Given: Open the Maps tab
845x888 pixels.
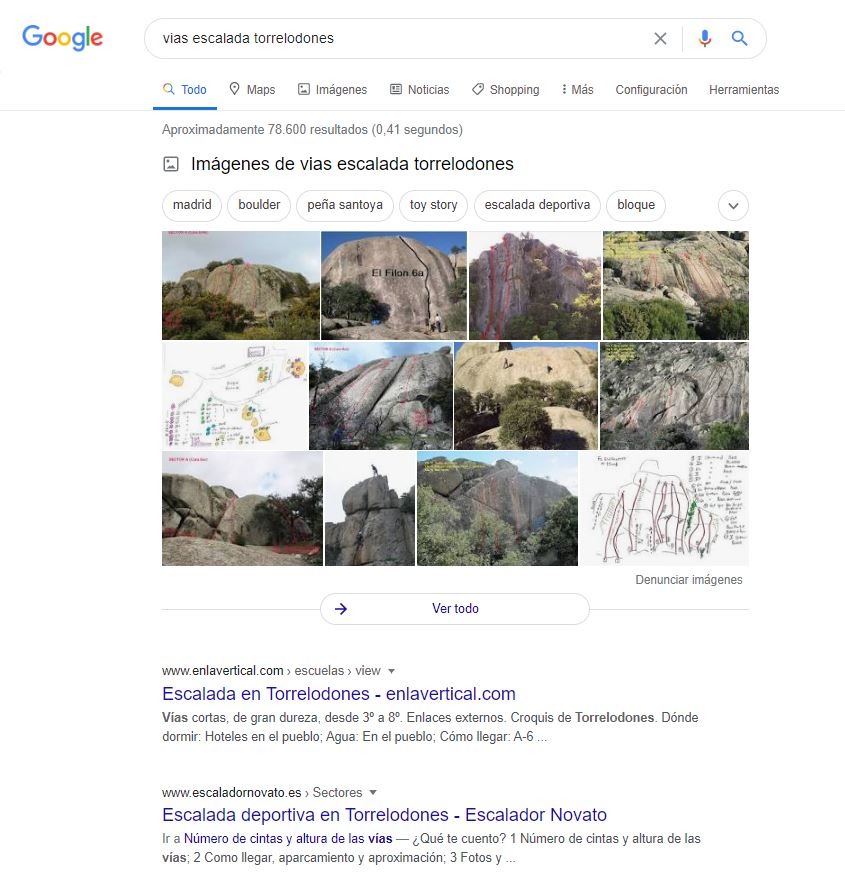Looking at the screenshot, I should (x=252, y=90).
